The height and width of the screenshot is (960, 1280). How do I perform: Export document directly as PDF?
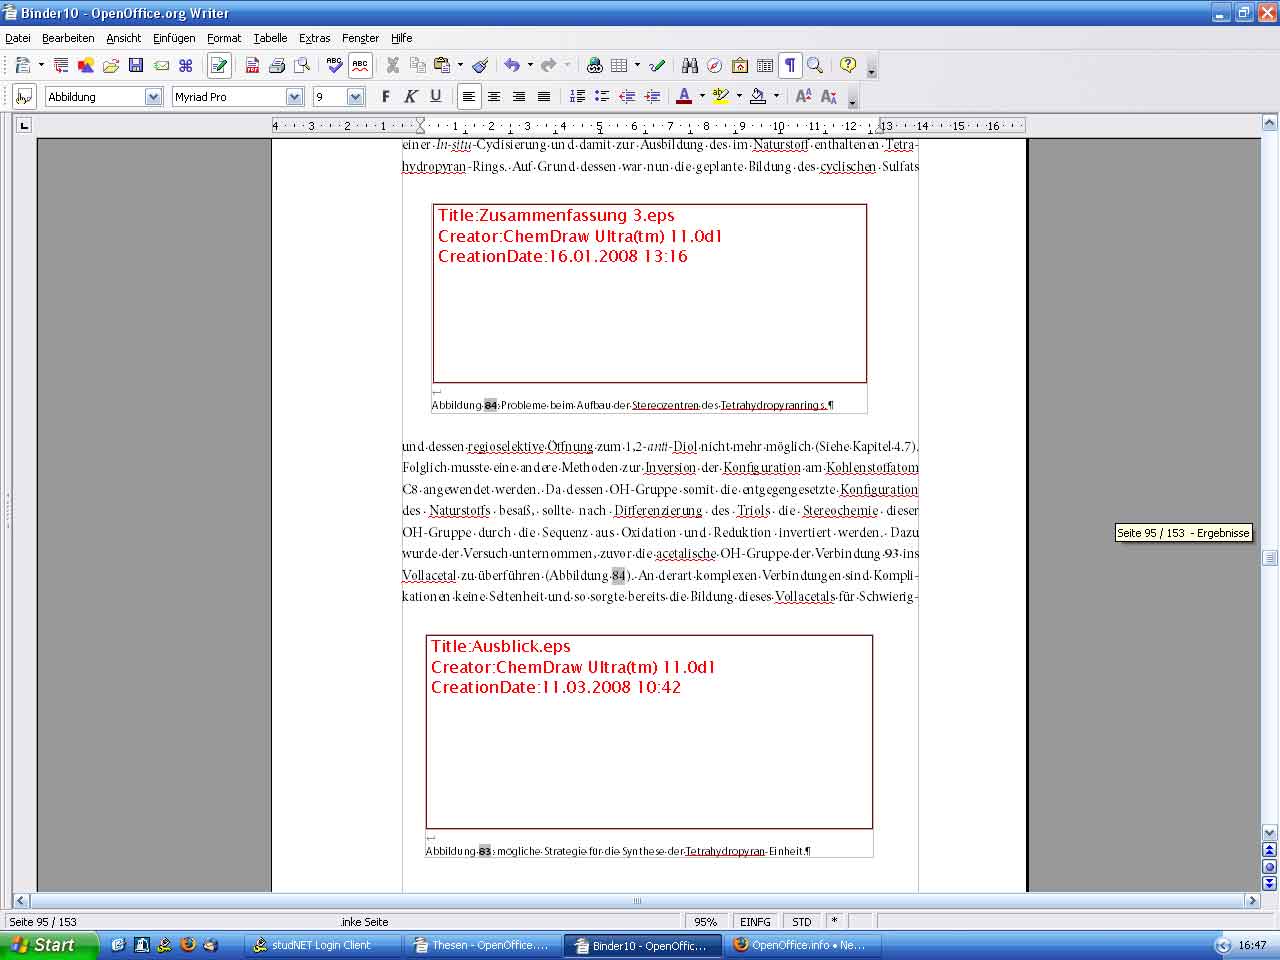252,65
